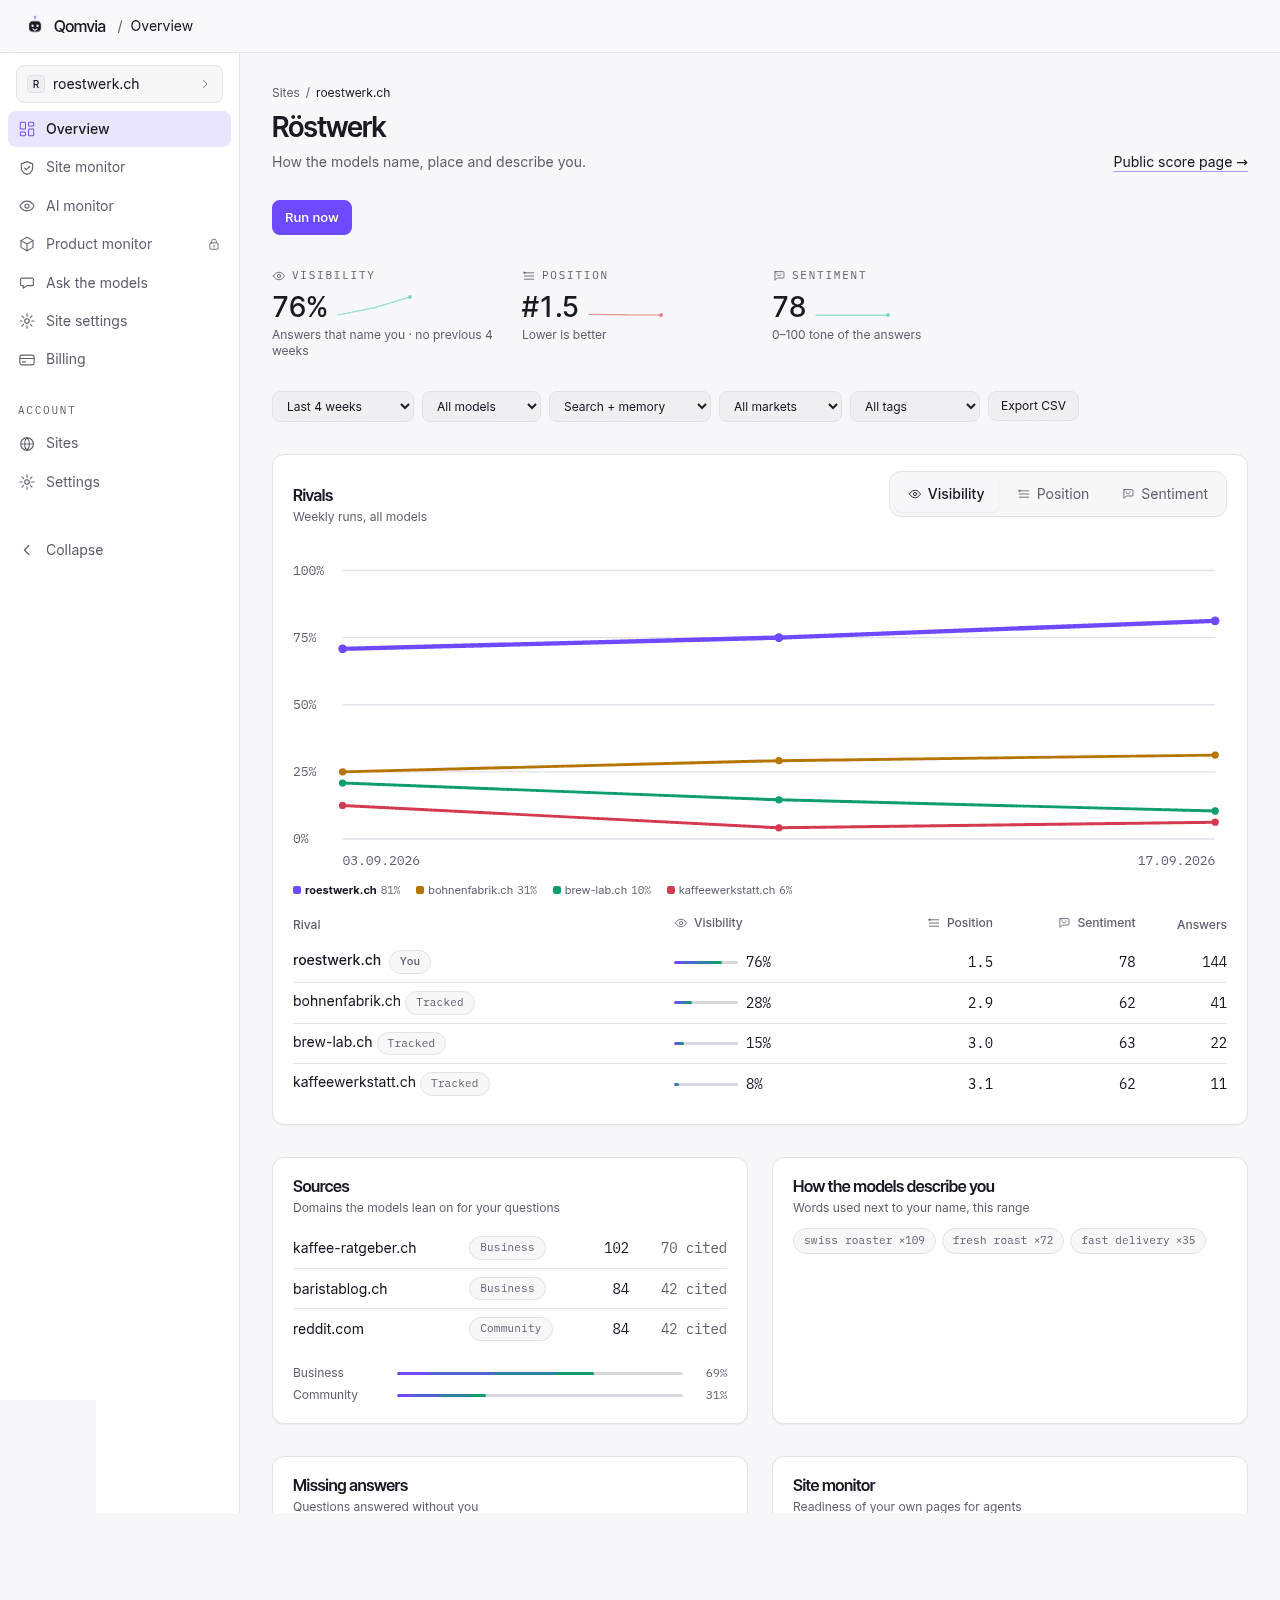The width and height of the screenshot is (1280, 1600).
Task: Click the Site monitor shield icon
Action: 27,167
